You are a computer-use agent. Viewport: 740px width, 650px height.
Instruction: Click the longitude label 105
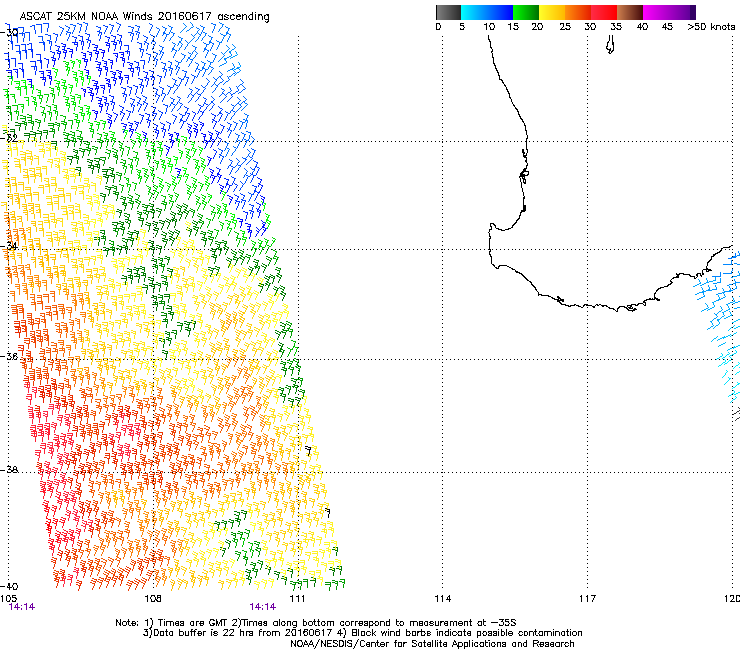(x=8, y=599)
